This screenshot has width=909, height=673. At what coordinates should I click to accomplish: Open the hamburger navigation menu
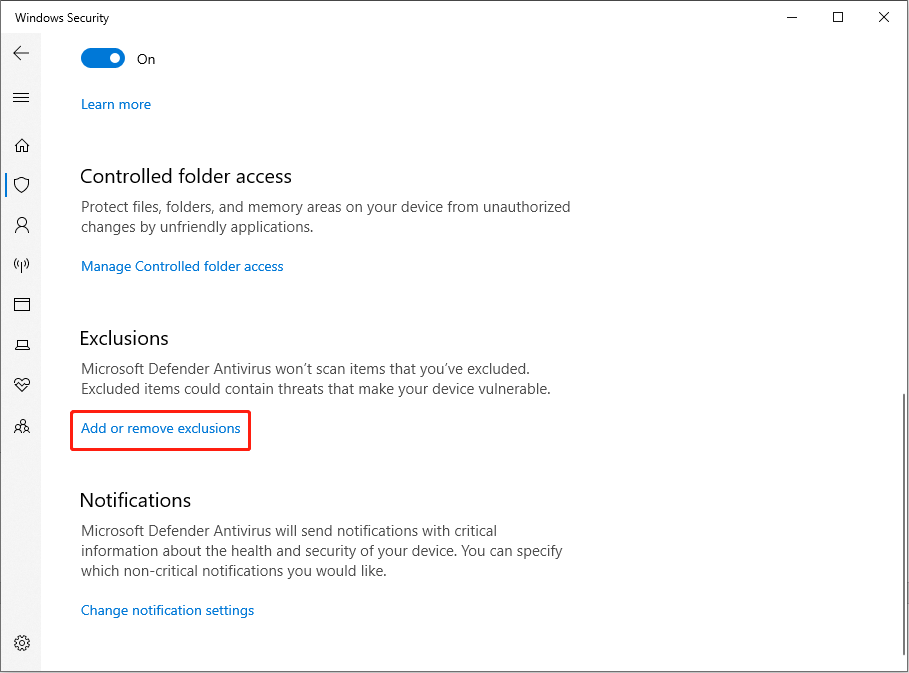(21, 97)
